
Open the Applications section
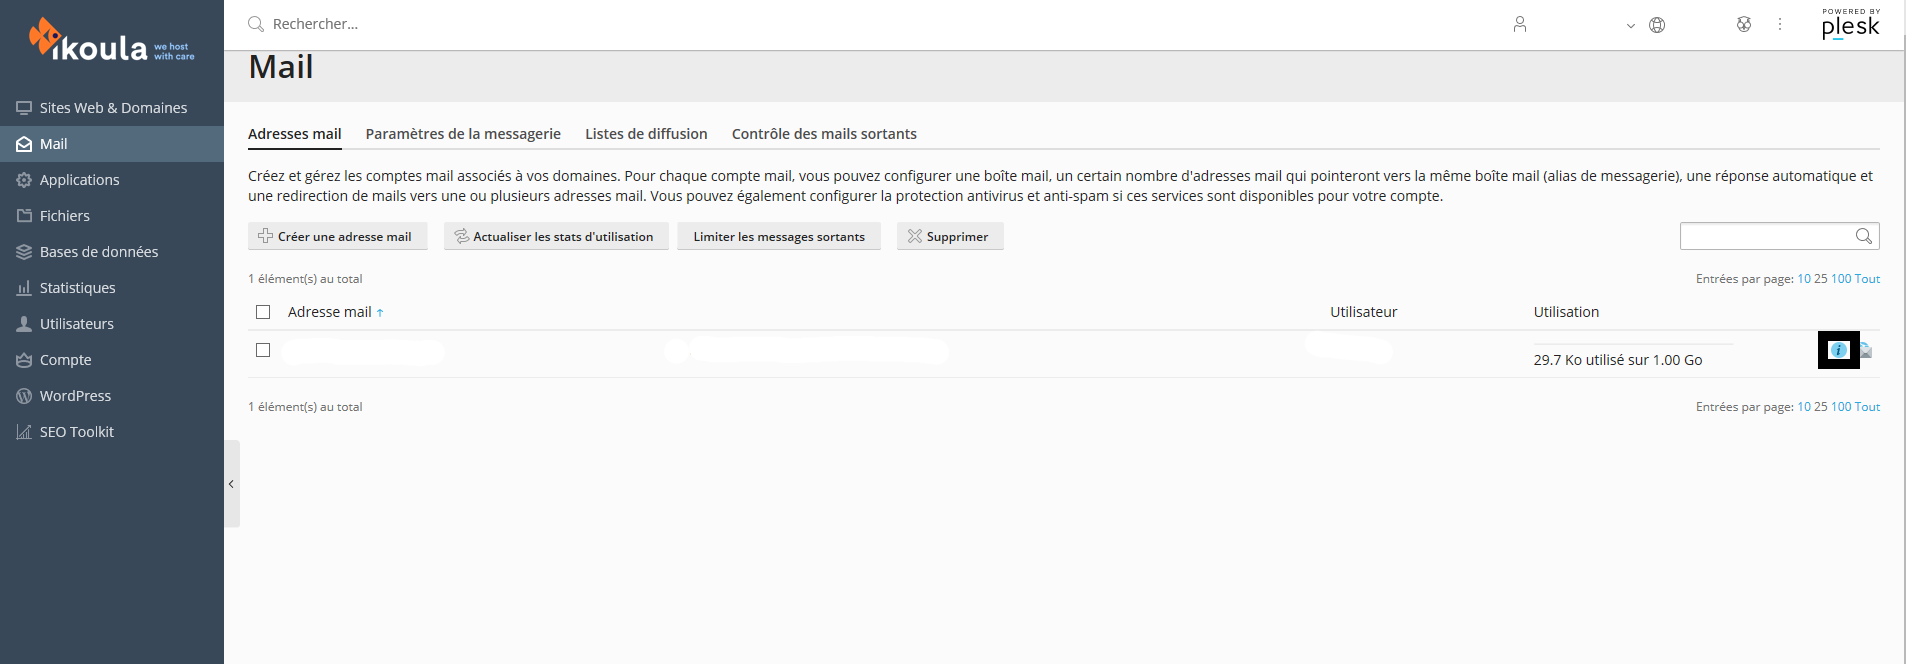point(112,180)
